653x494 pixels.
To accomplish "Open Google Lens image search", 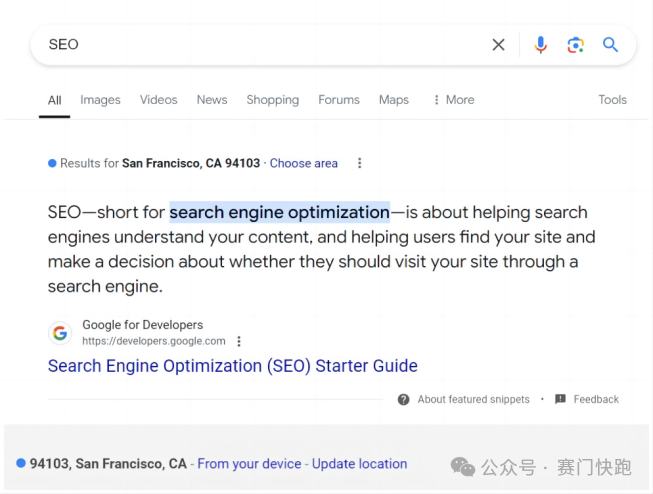I will (x=575, y=45).
